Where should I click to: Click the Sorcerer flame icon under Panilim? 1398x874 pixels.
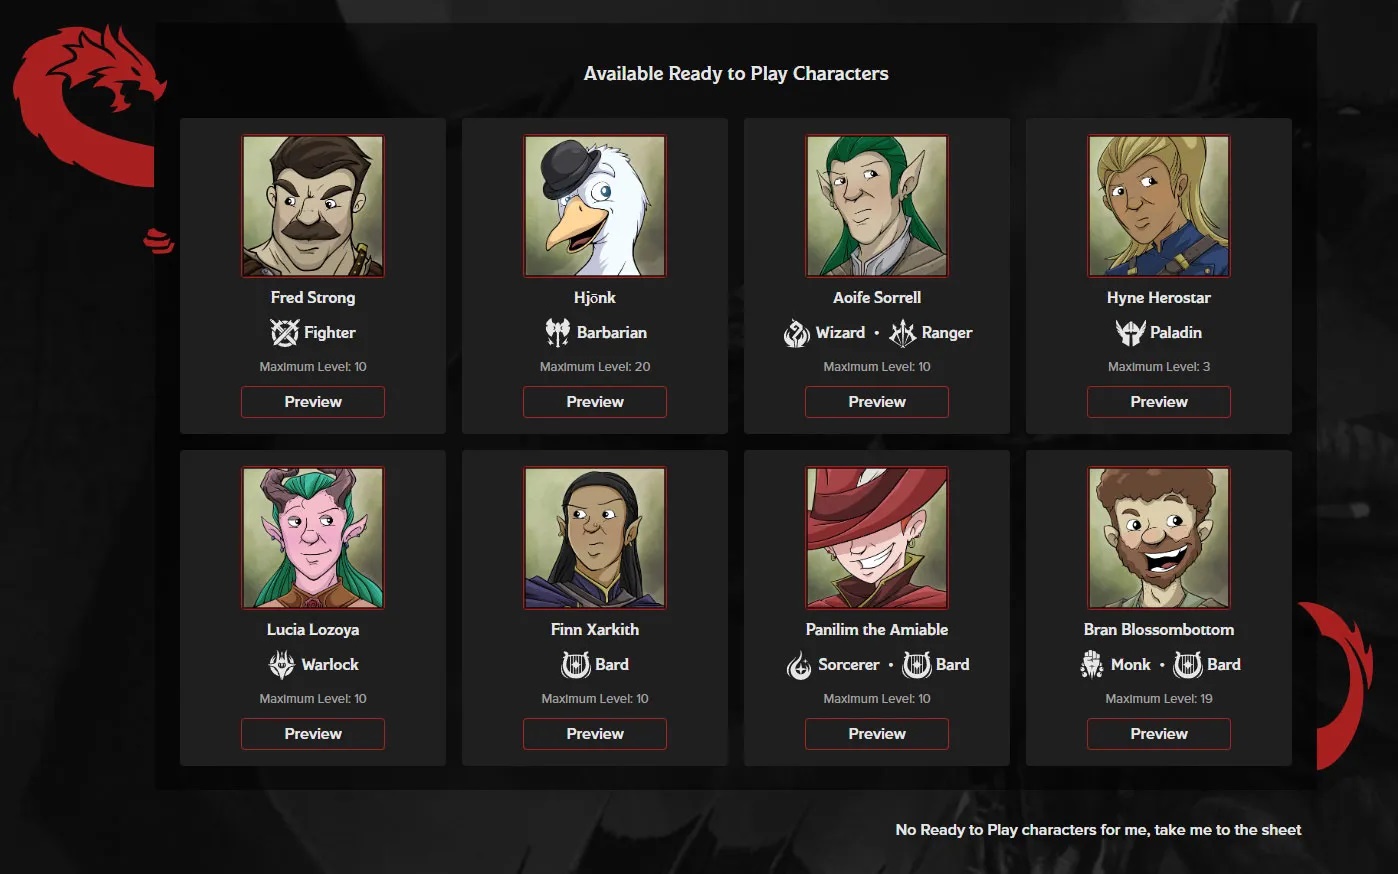pyautogui.click(x=799, y=665)
